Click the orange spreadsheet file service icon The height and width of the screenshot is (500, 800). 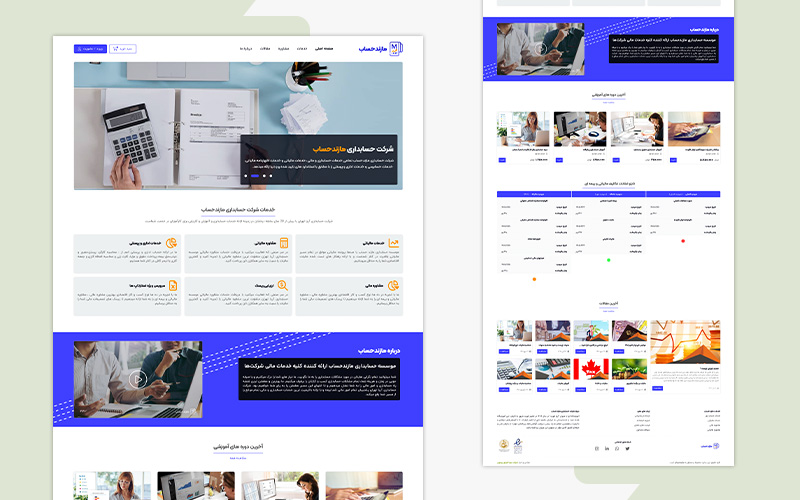(173, 285)
